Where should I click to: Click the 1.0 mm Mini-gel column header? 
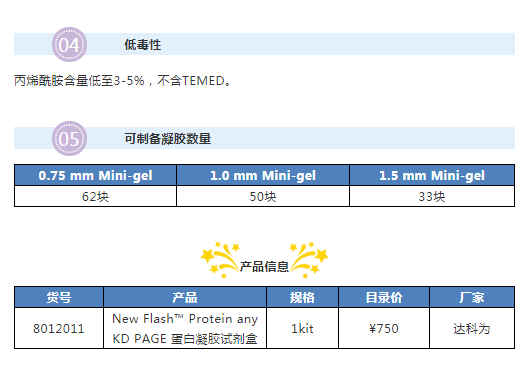pyautogui.click(x=263, y=175)
